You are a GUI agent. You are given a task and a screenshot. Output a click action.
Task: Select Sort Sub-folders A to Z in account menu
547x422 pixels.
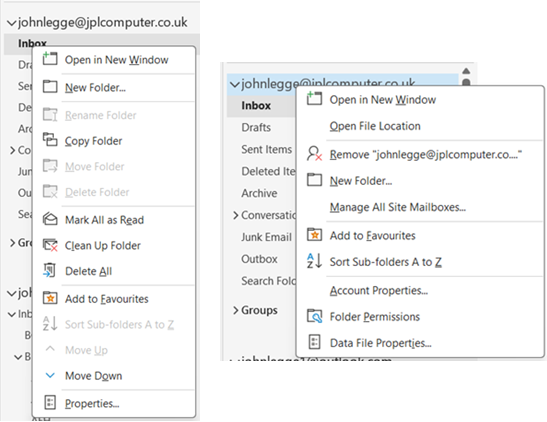click(420, 262)
